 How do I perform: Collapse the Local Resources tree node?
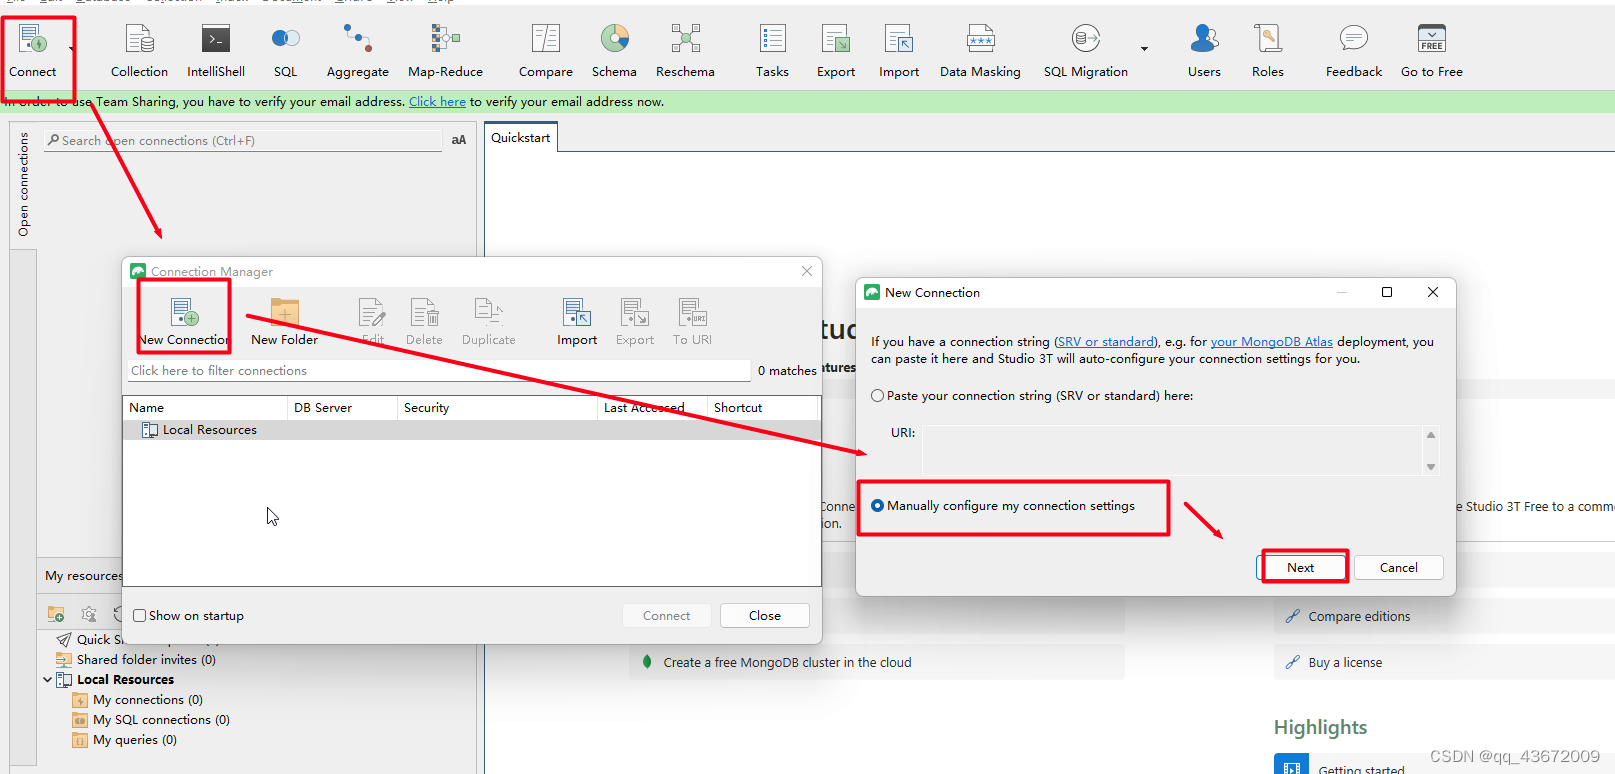coord(47,680)
